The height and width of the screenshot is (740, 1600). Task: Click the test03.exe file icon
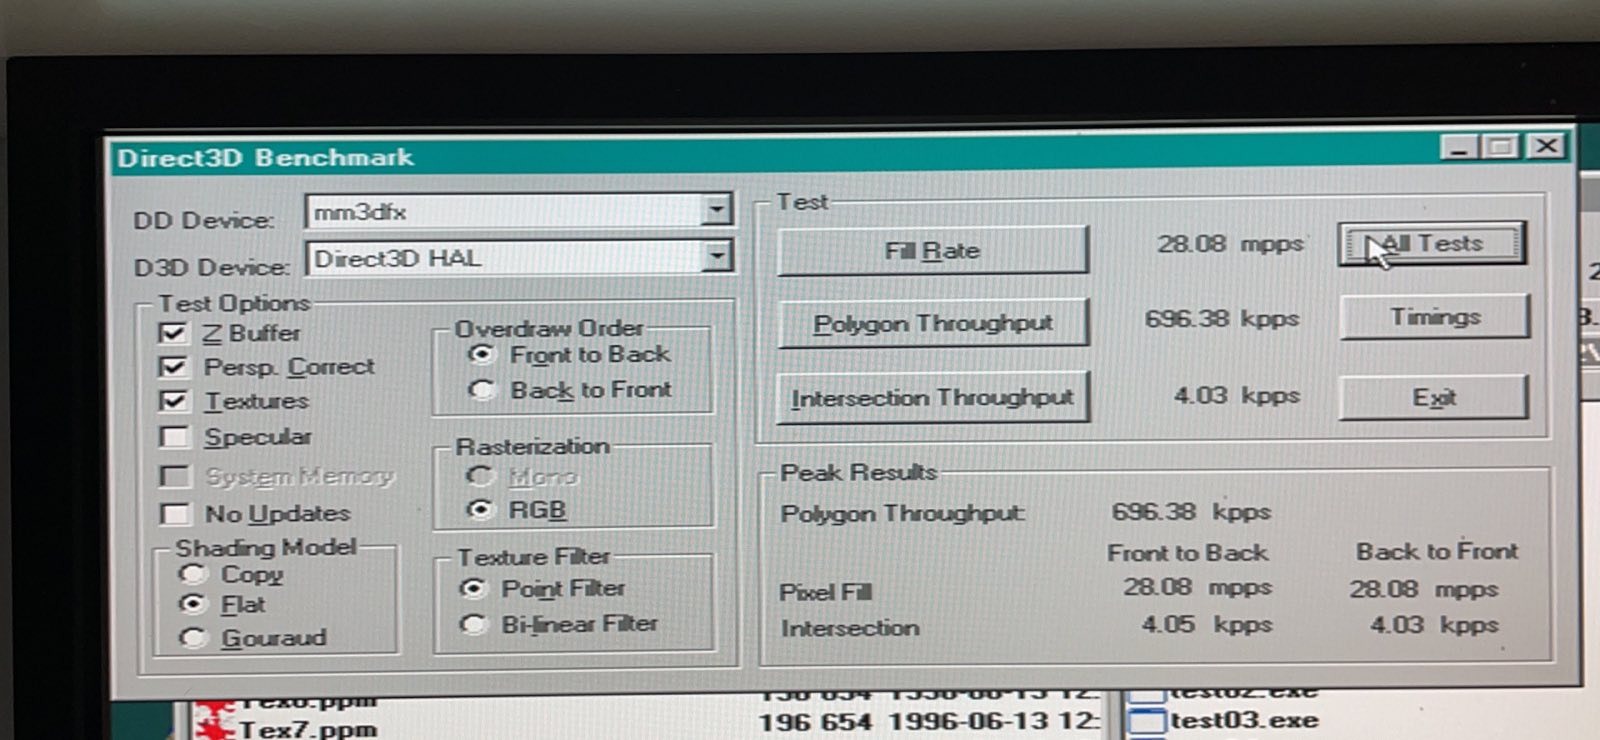(1147, 722)
